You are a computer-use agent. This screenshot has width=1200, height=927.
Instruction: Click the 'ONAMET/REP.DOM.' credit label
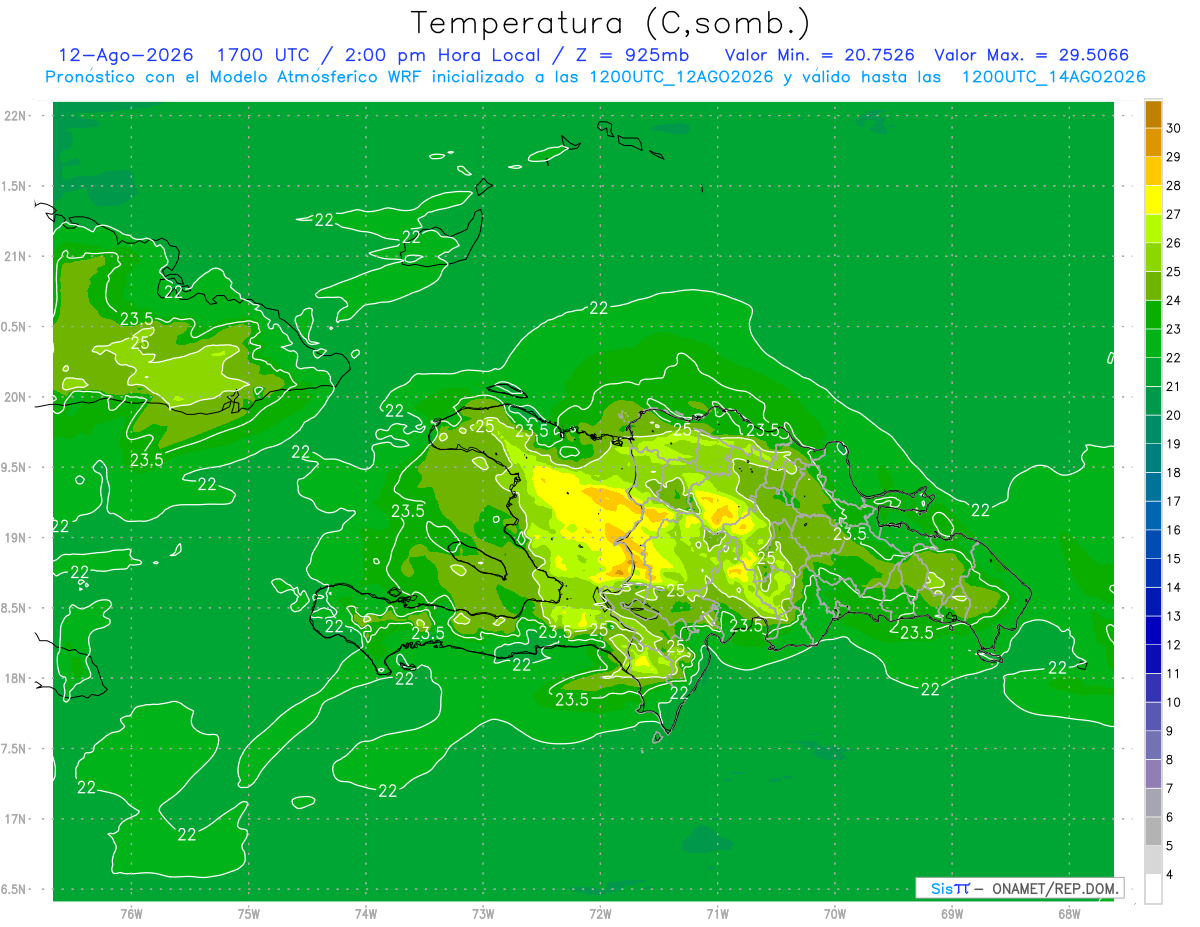pos(1055,888)
